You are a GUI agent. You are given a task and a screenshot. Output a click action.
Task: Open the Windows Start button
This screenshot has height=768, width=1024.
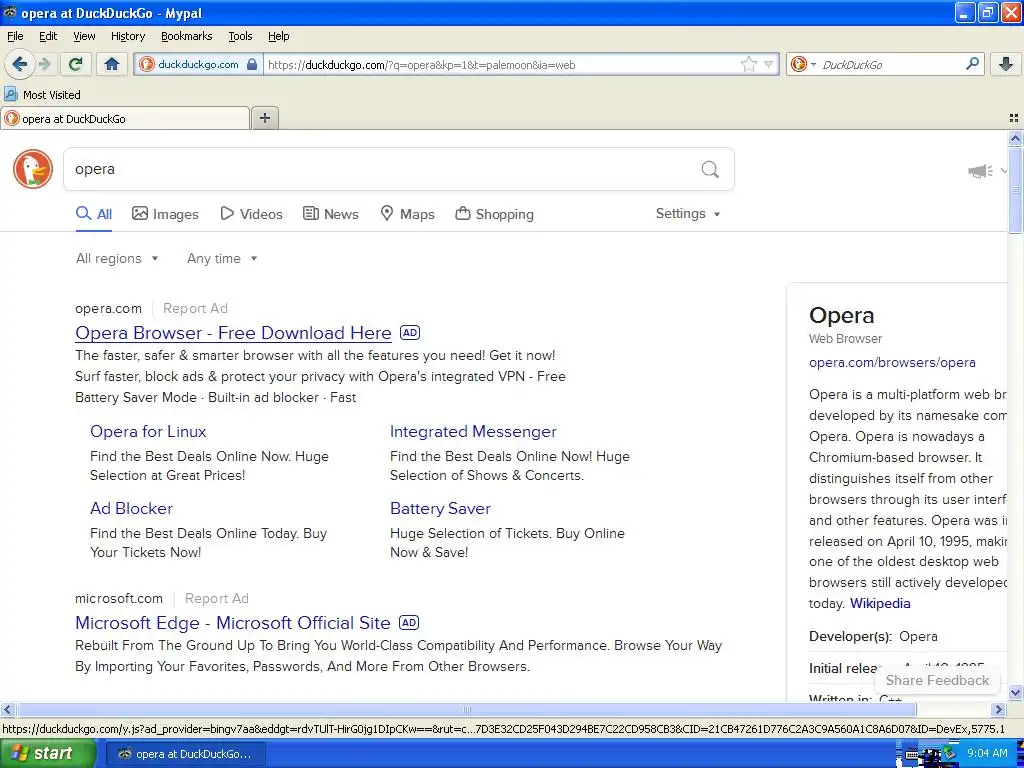click(x=48, y=754)
